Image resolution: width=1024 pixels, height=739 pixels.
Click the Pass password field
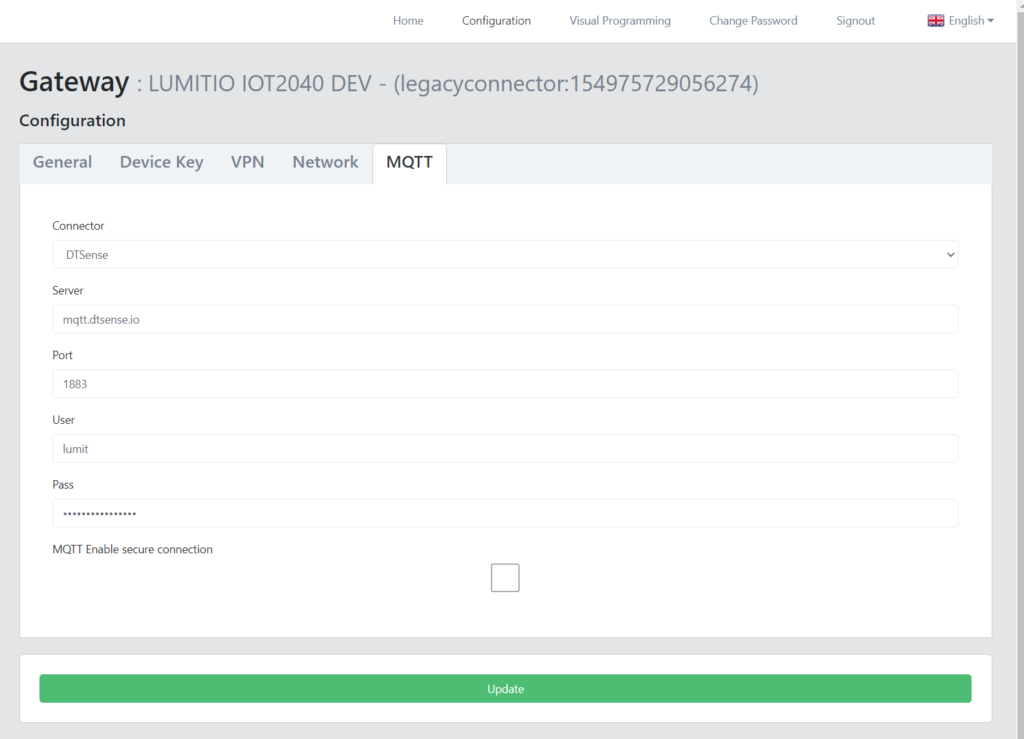tap(505, 513)
